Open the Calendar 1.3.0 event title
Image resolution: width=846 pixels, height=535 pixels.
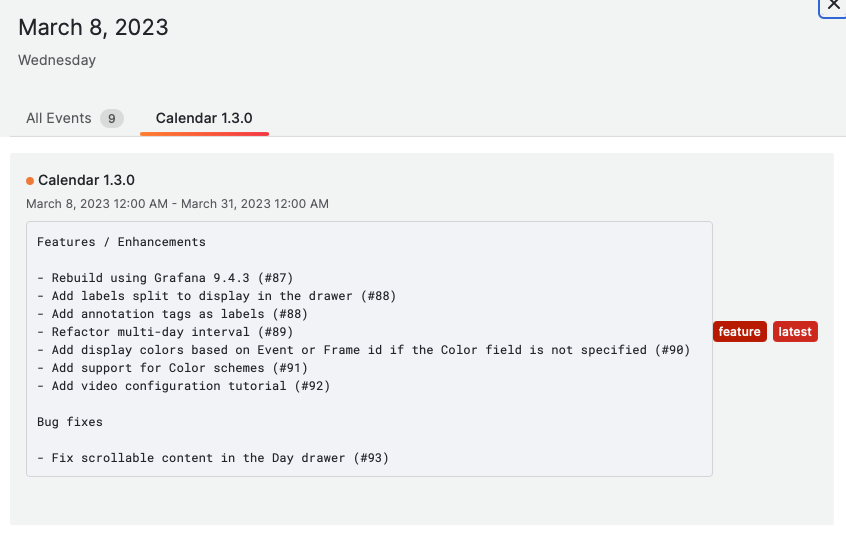tap(86, 180)
